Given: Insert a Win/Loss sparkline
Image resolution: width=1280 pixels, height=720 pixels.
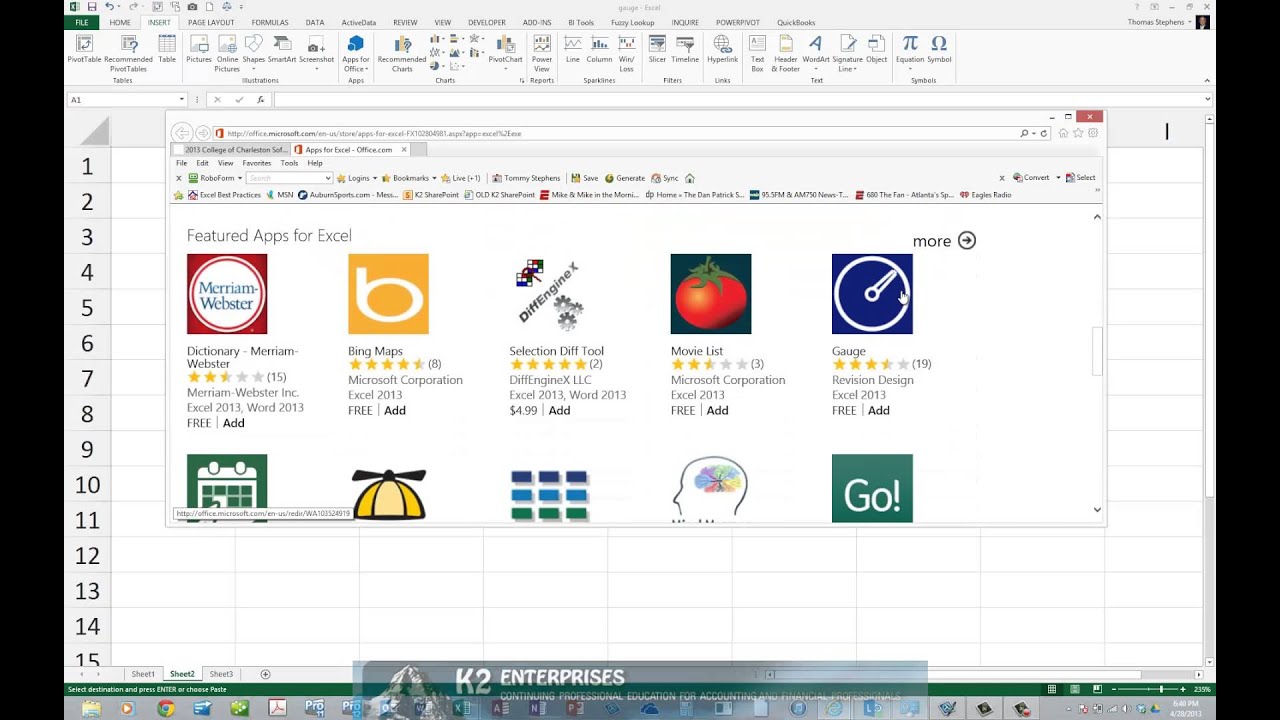Looking at the screenshot, I should (x=626, y=53).
